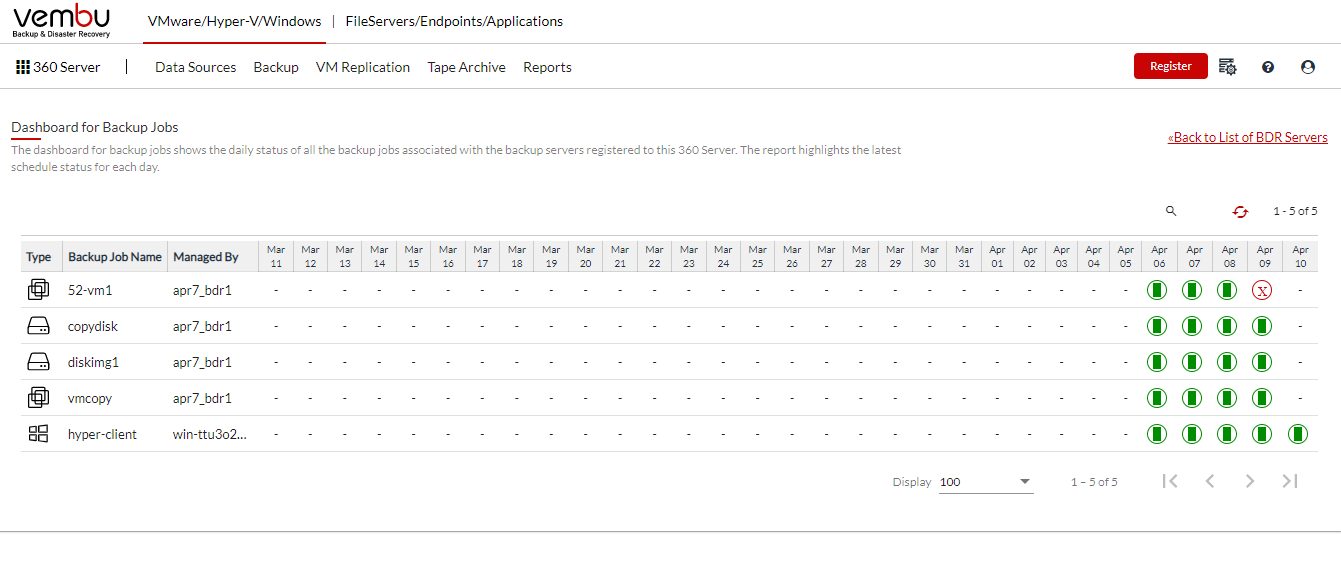The image size is (1341, 576).
Task: Open vmcopy success status on Apr 08
Action: point(1227,398)
